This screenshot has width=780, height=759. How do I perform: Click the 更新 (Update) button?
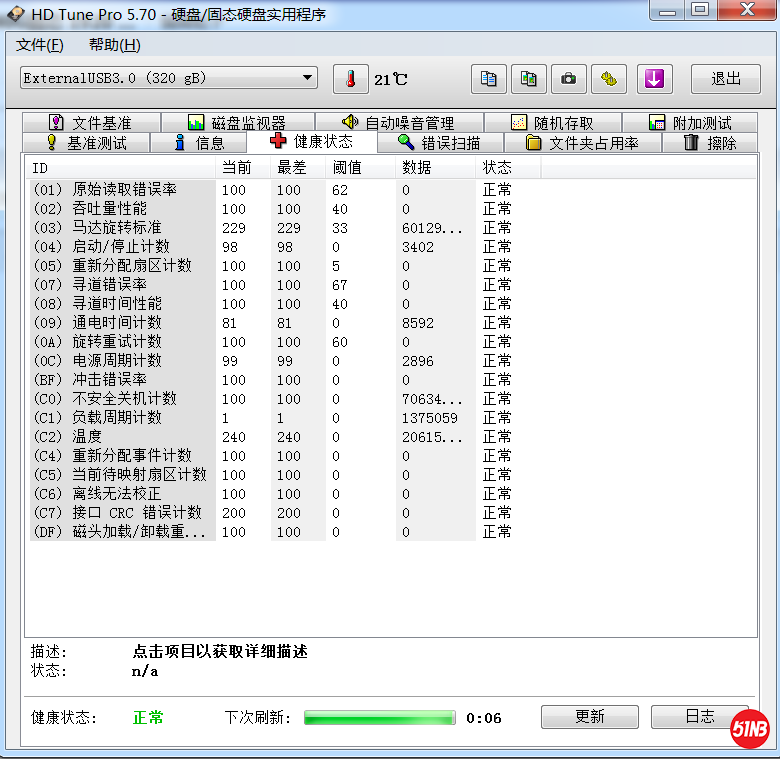pyautogui.click(x=589, y=717)
